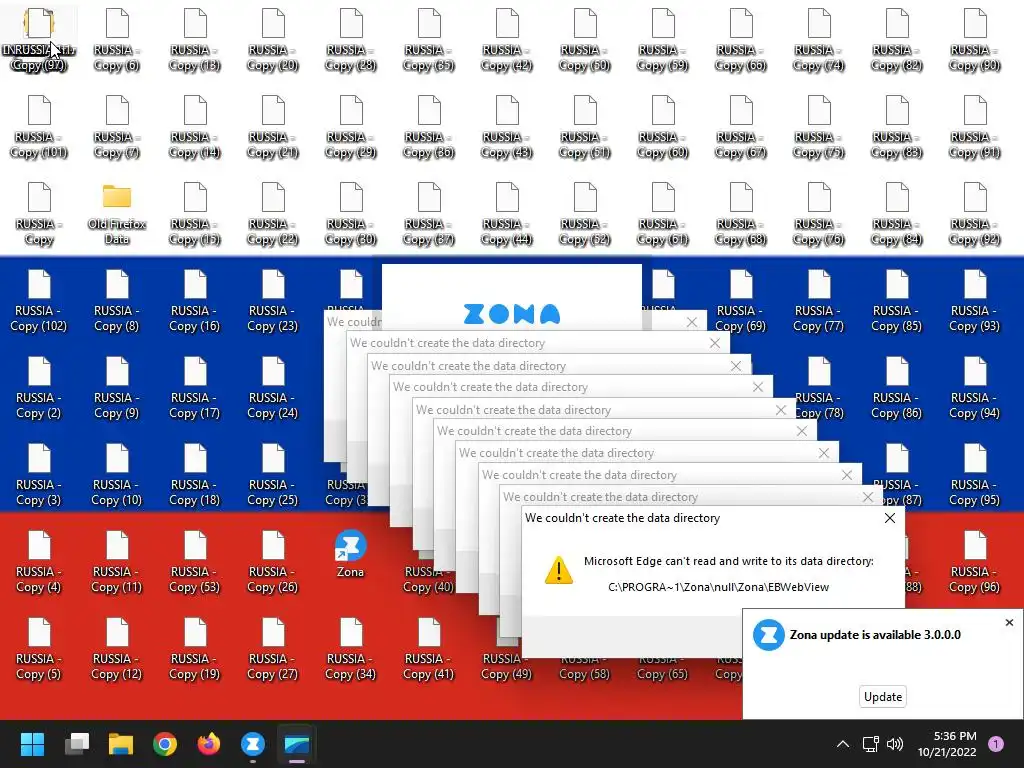
Task: Select file RUSSIA - Copy (92)
Action: [974, 214]
